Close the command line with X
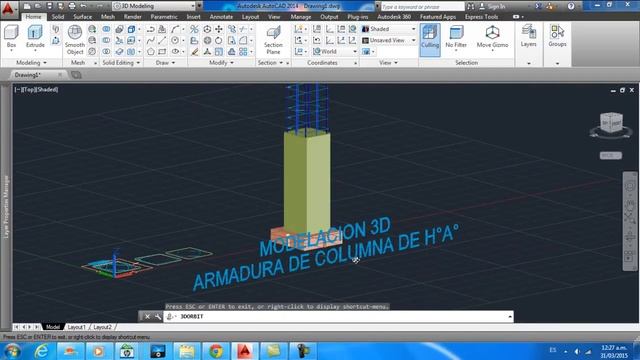This screenshot has width=640, height=360. [x=147, y=316]
